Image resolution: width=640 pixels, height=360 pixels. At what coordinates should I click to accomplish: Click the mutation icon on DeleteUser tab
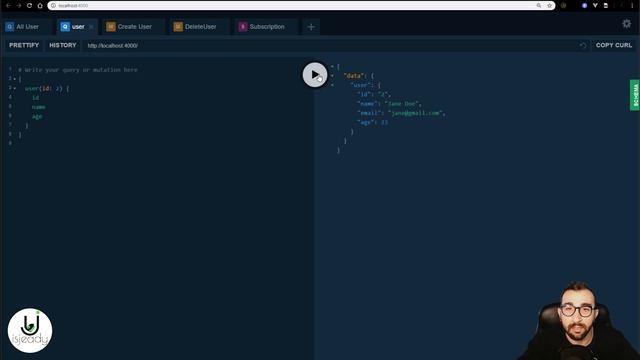[178, 27]
